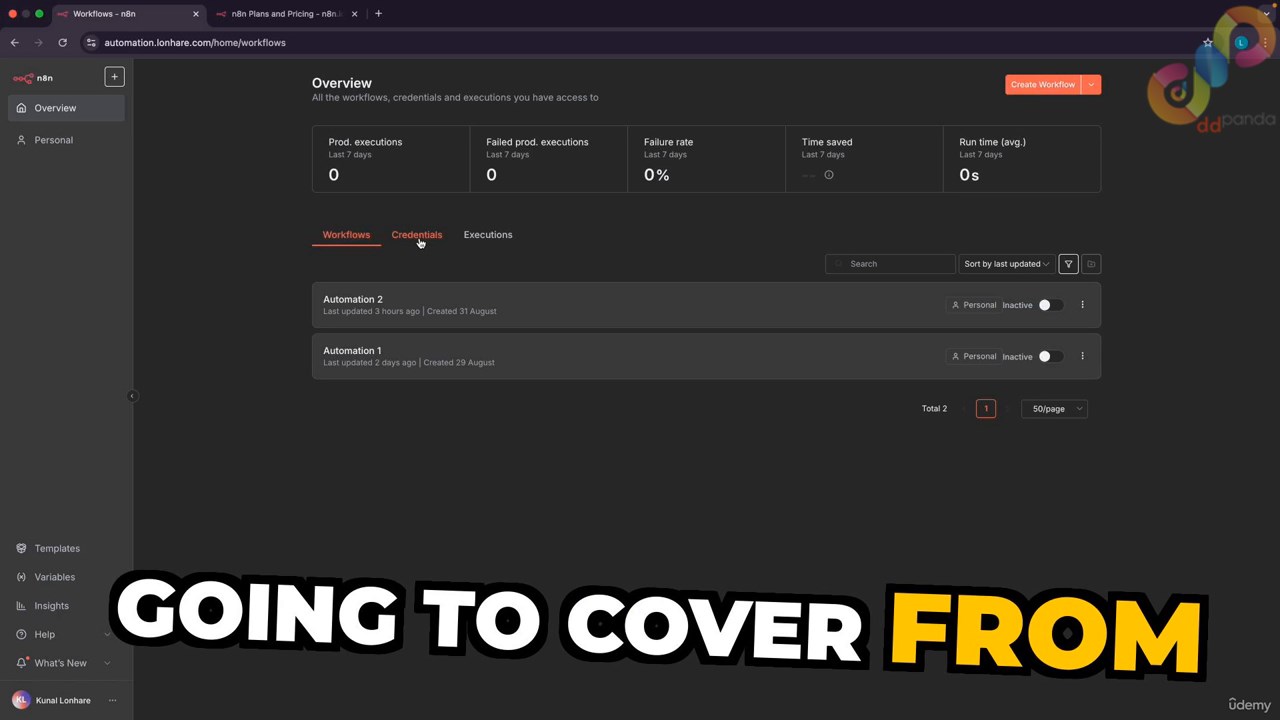Focus the workflow Search field
The height and width of the screenshot is (720, 1280).
click(x=890, y=264)
